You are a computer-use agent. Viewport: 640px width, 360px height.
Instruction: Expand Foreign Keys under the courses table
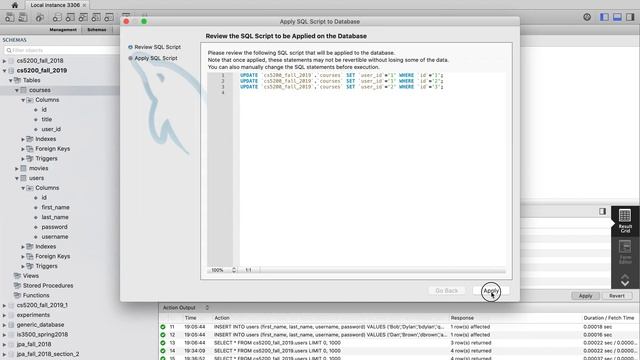pos(23,149)
